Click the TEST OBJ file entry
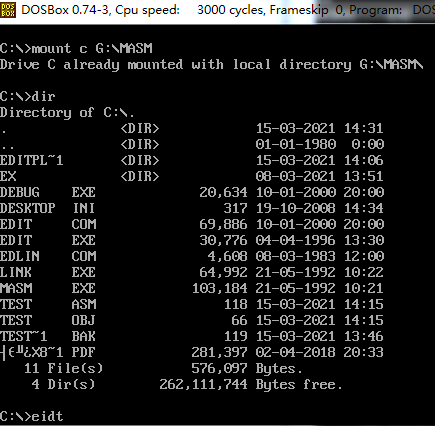Viewport: 435px width, 426px height. [x=192, y=320]
